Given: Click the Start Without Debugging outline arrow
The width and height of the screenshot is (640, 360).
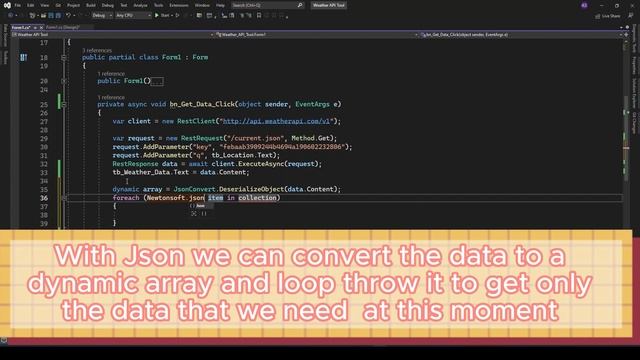Looking at the screenshot, I should click(178, 16).
